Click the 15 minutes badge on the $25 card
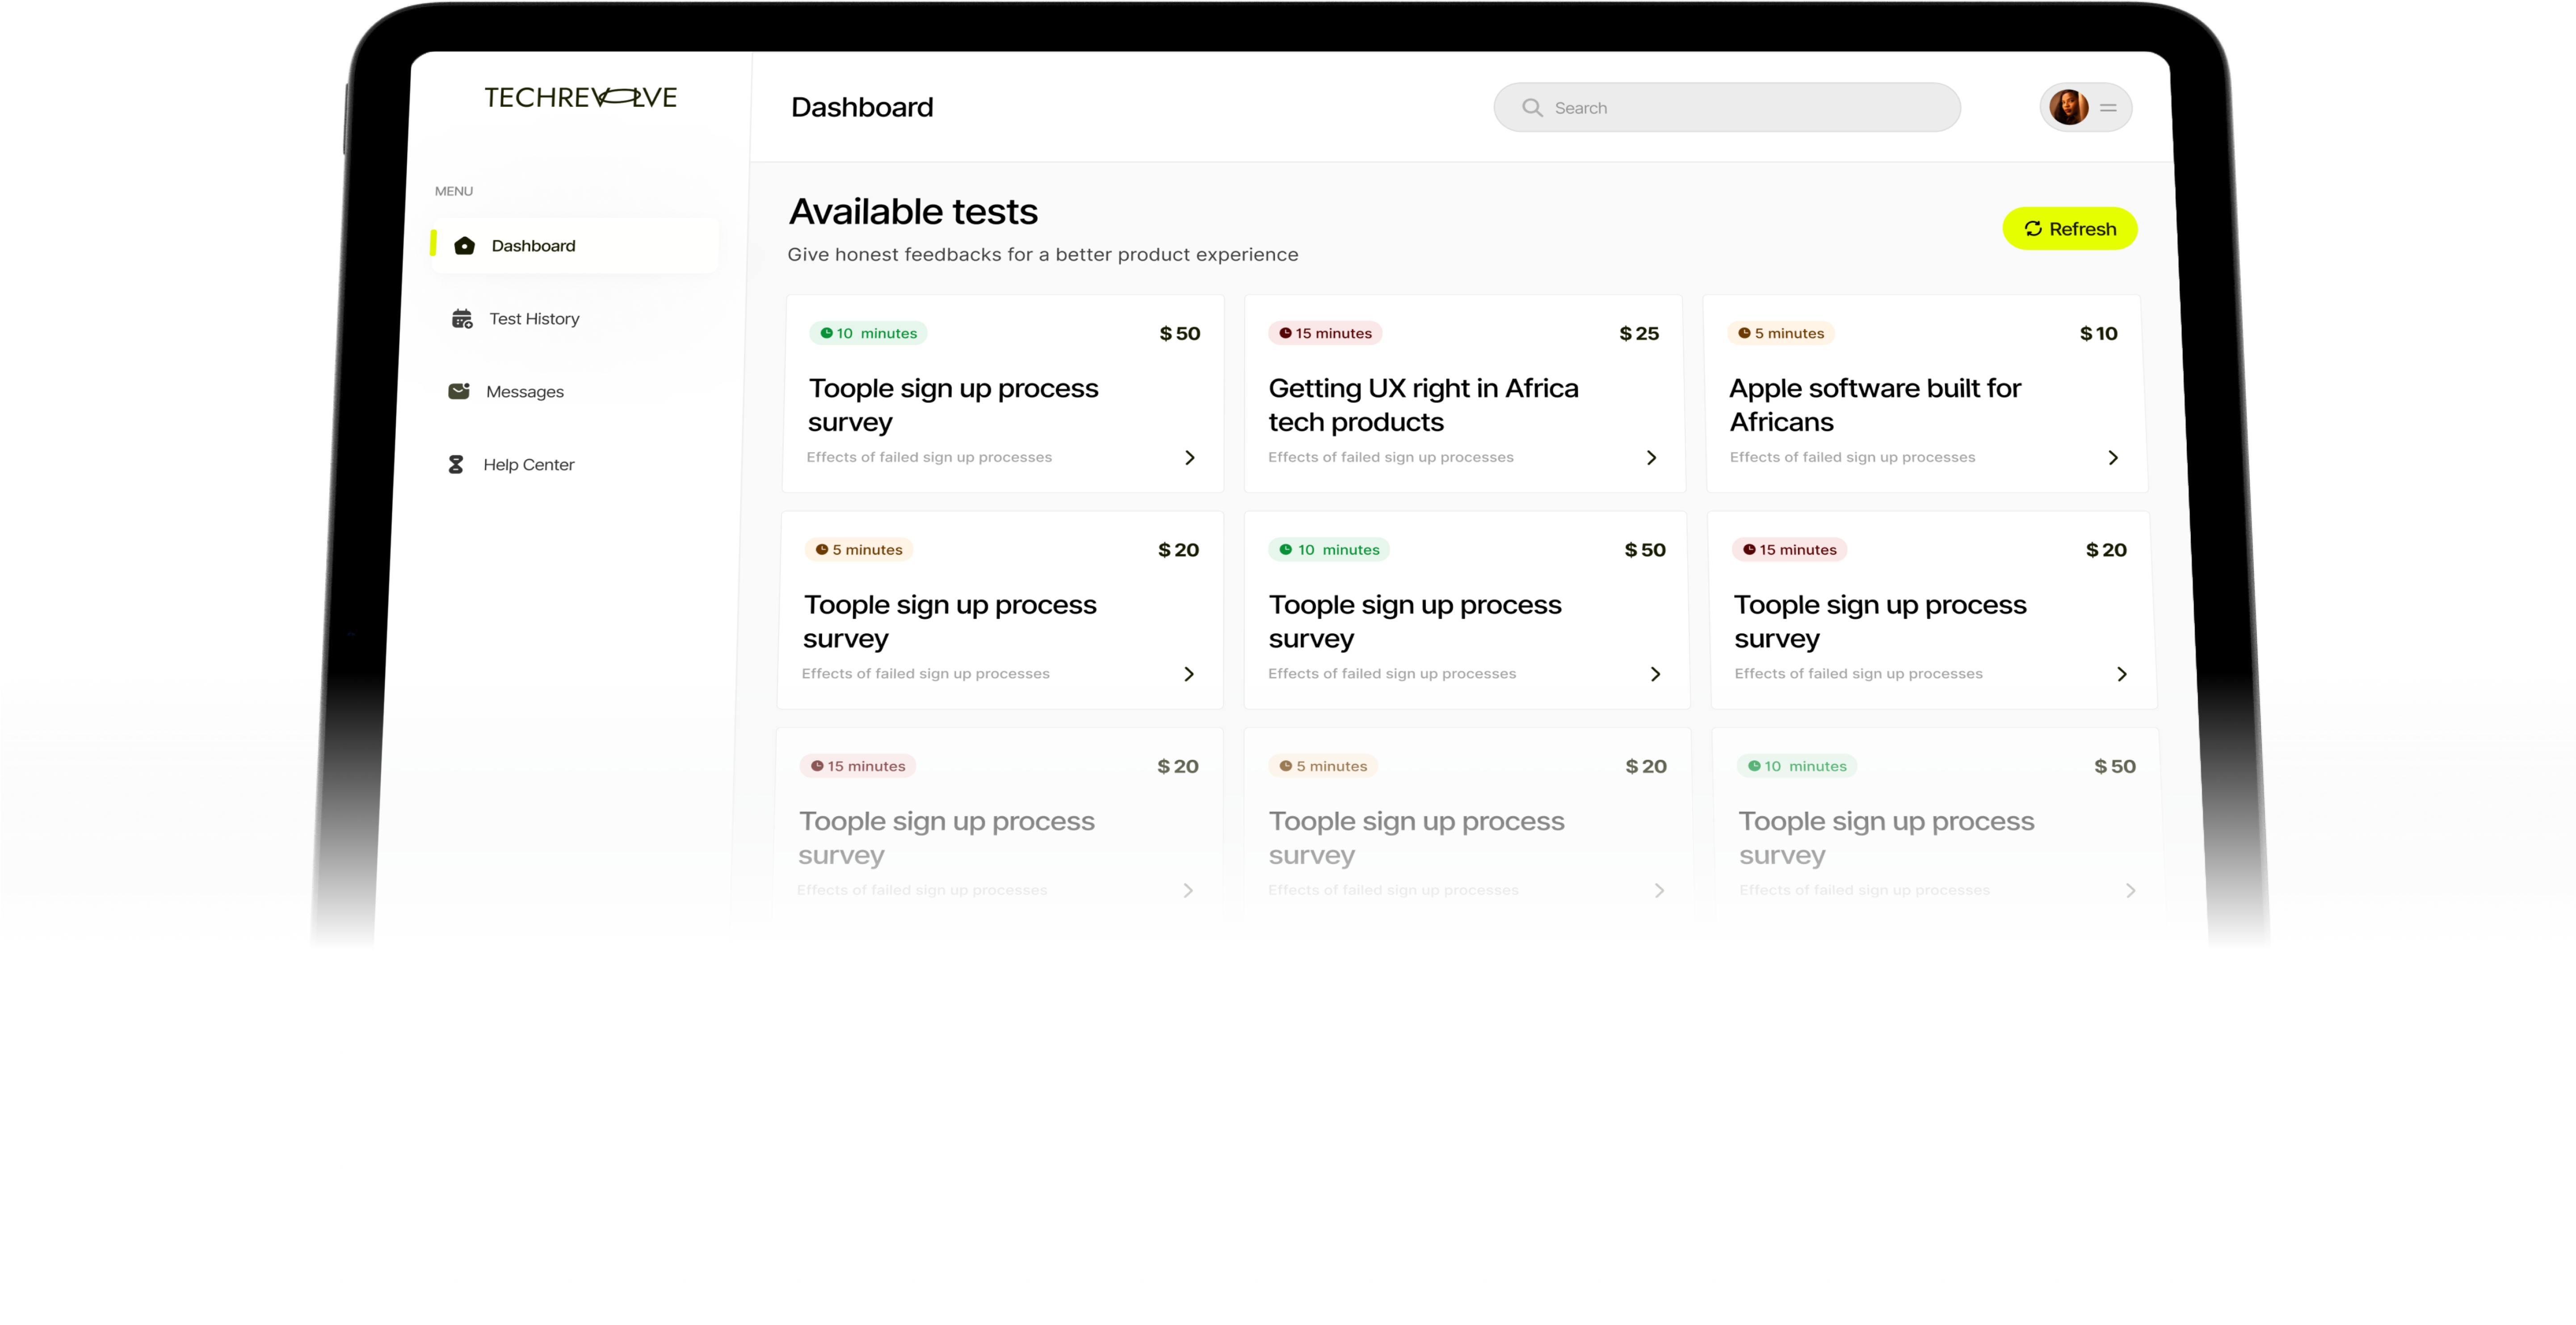The image size is (2576, 1325). point(1325,333)
